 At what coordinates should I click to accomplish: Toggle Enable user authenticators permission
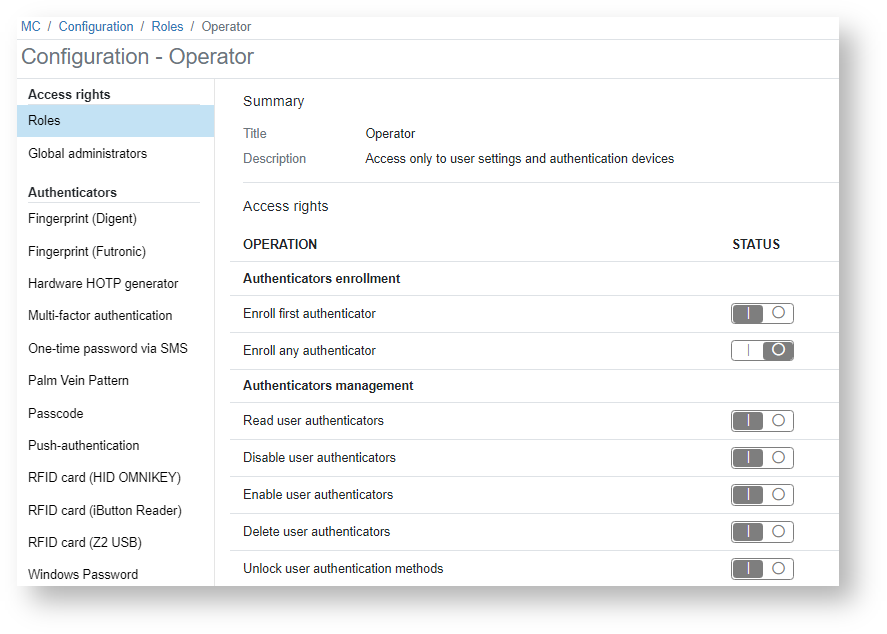click(762, 495)
